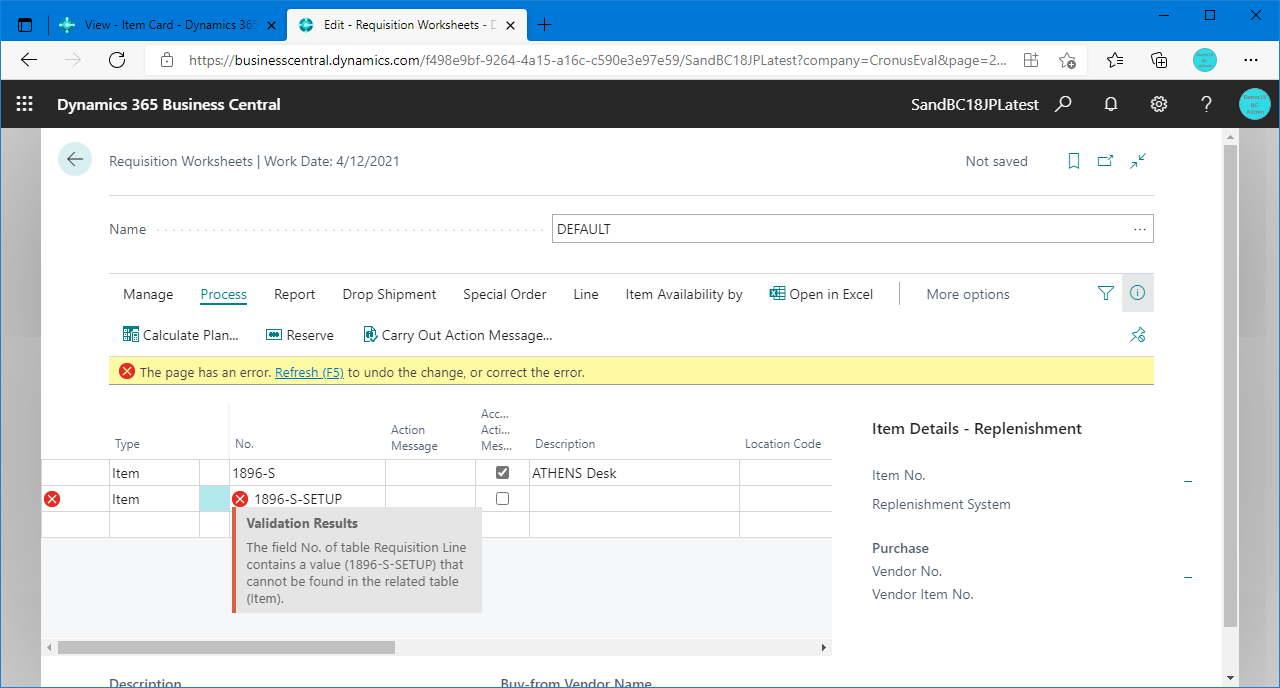Pin the action bar with the pushpin icon
Image resolution: width=1280 pixels, height=688 pixels.
tap(1137, 335)
